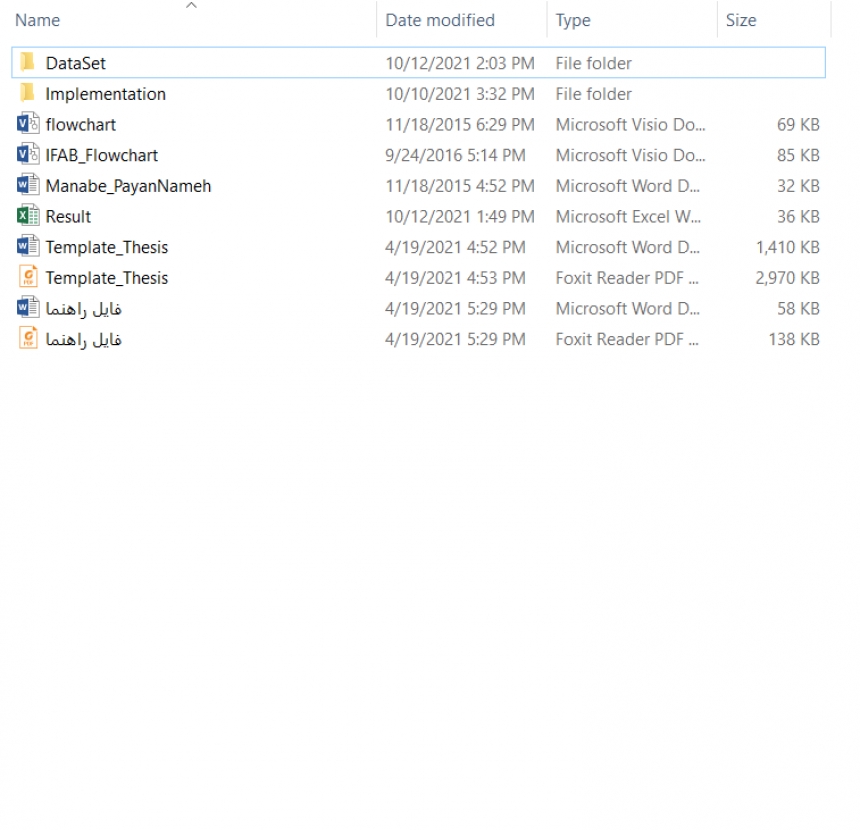Select Template_Thesis dated 4/19/2021 4:52 PM
Image resolution: width=860 pixels, height=830 pixels.
pyautogui.click(x=106, y=247)
